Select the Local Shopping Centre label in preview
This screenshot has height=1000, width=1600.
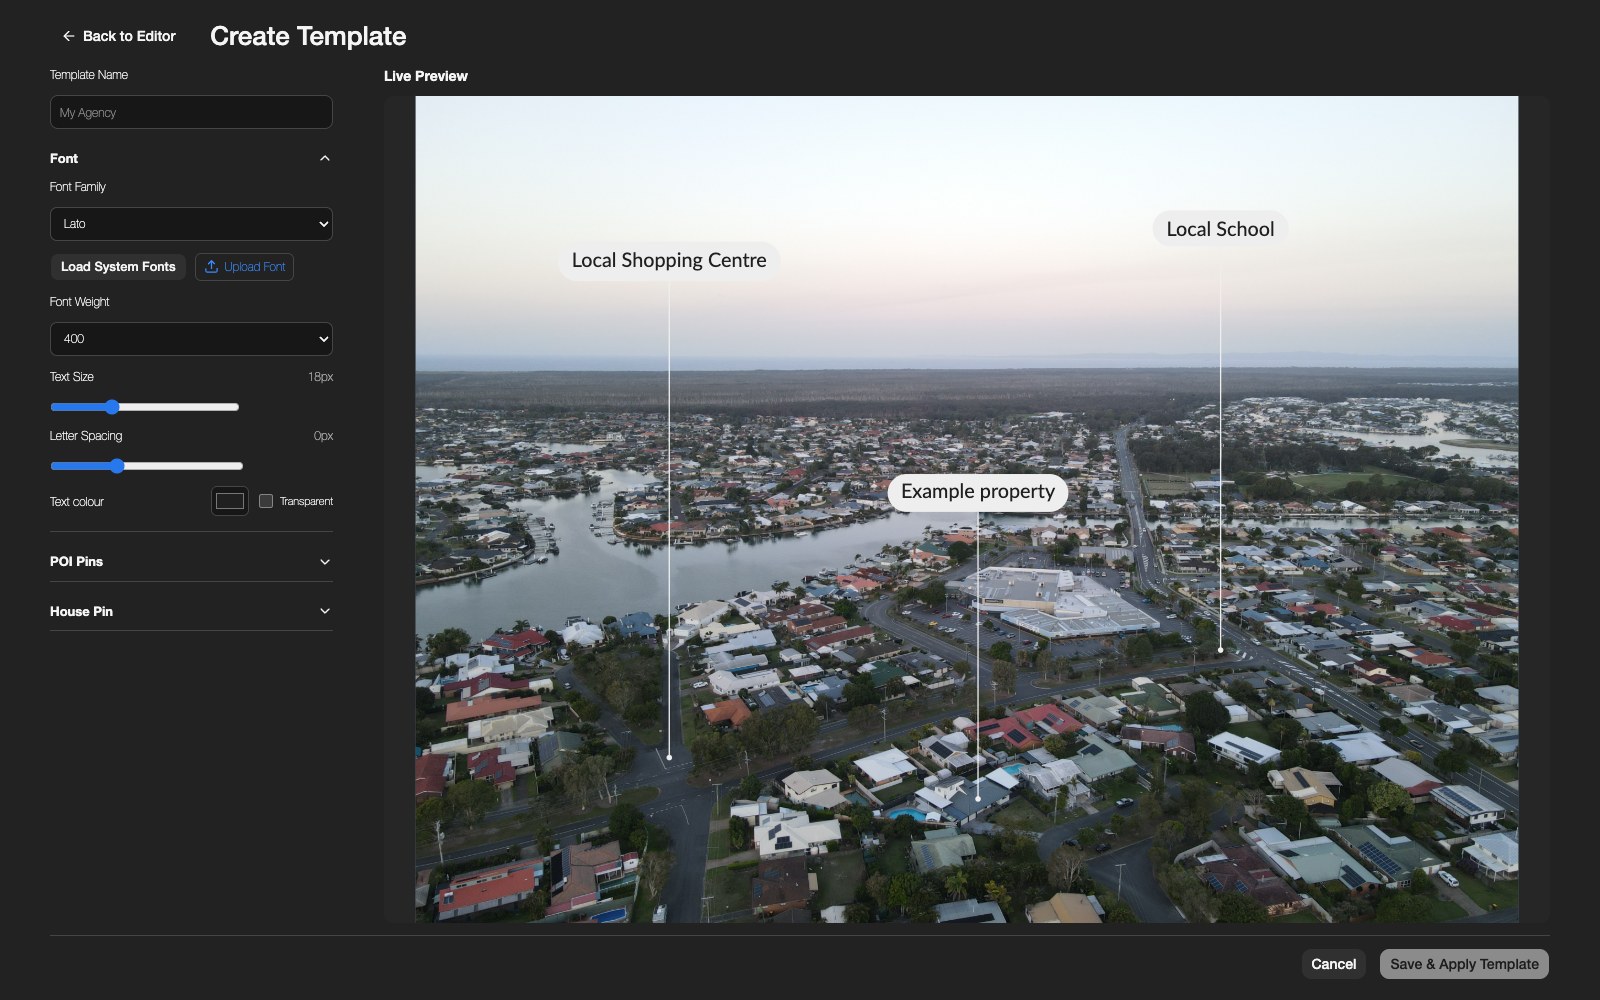[x=669, y=260]
